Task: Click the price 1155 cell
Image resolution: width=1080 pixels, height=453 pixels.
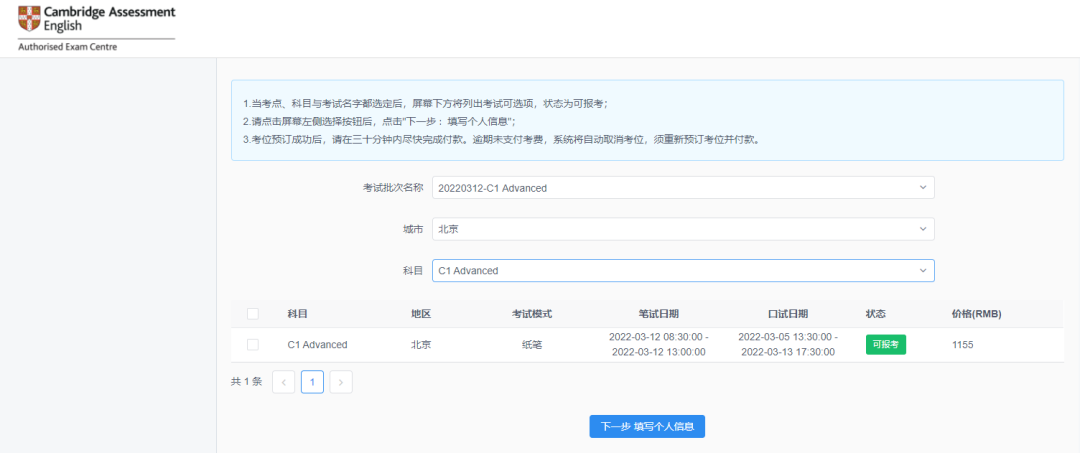Action: pos(962,345)
